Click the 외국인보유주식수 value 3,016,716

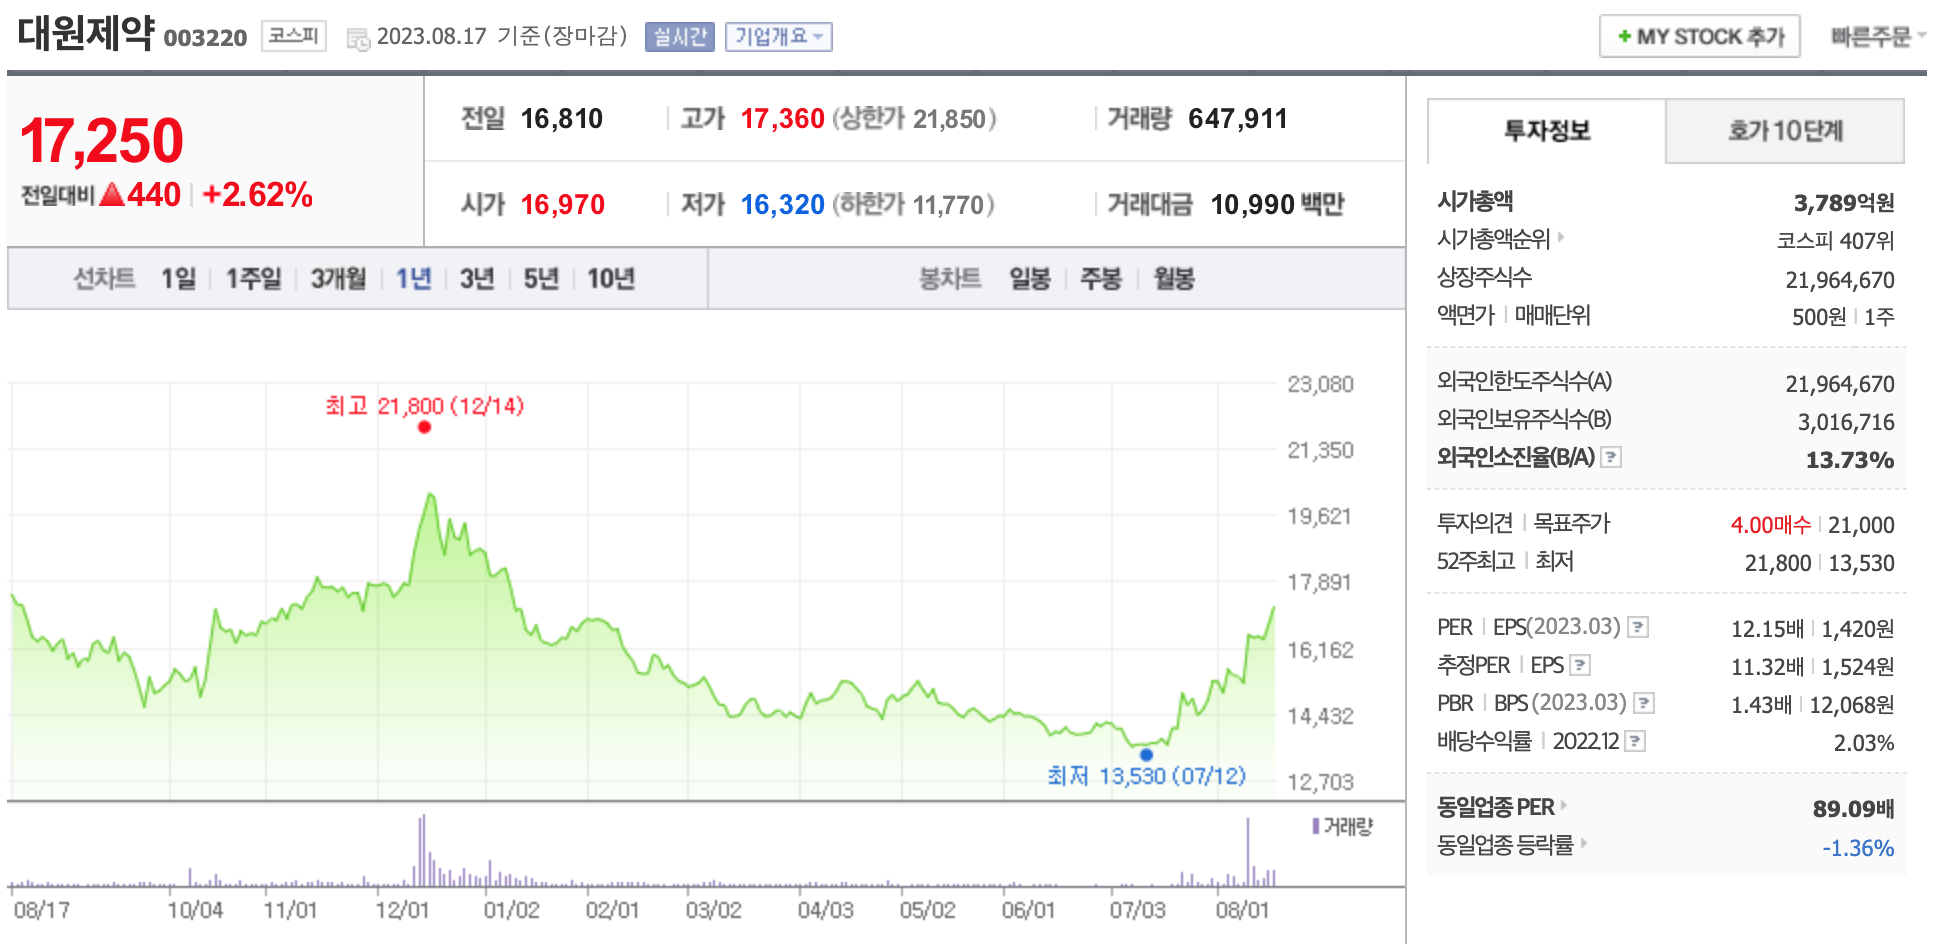(1846, 422)
